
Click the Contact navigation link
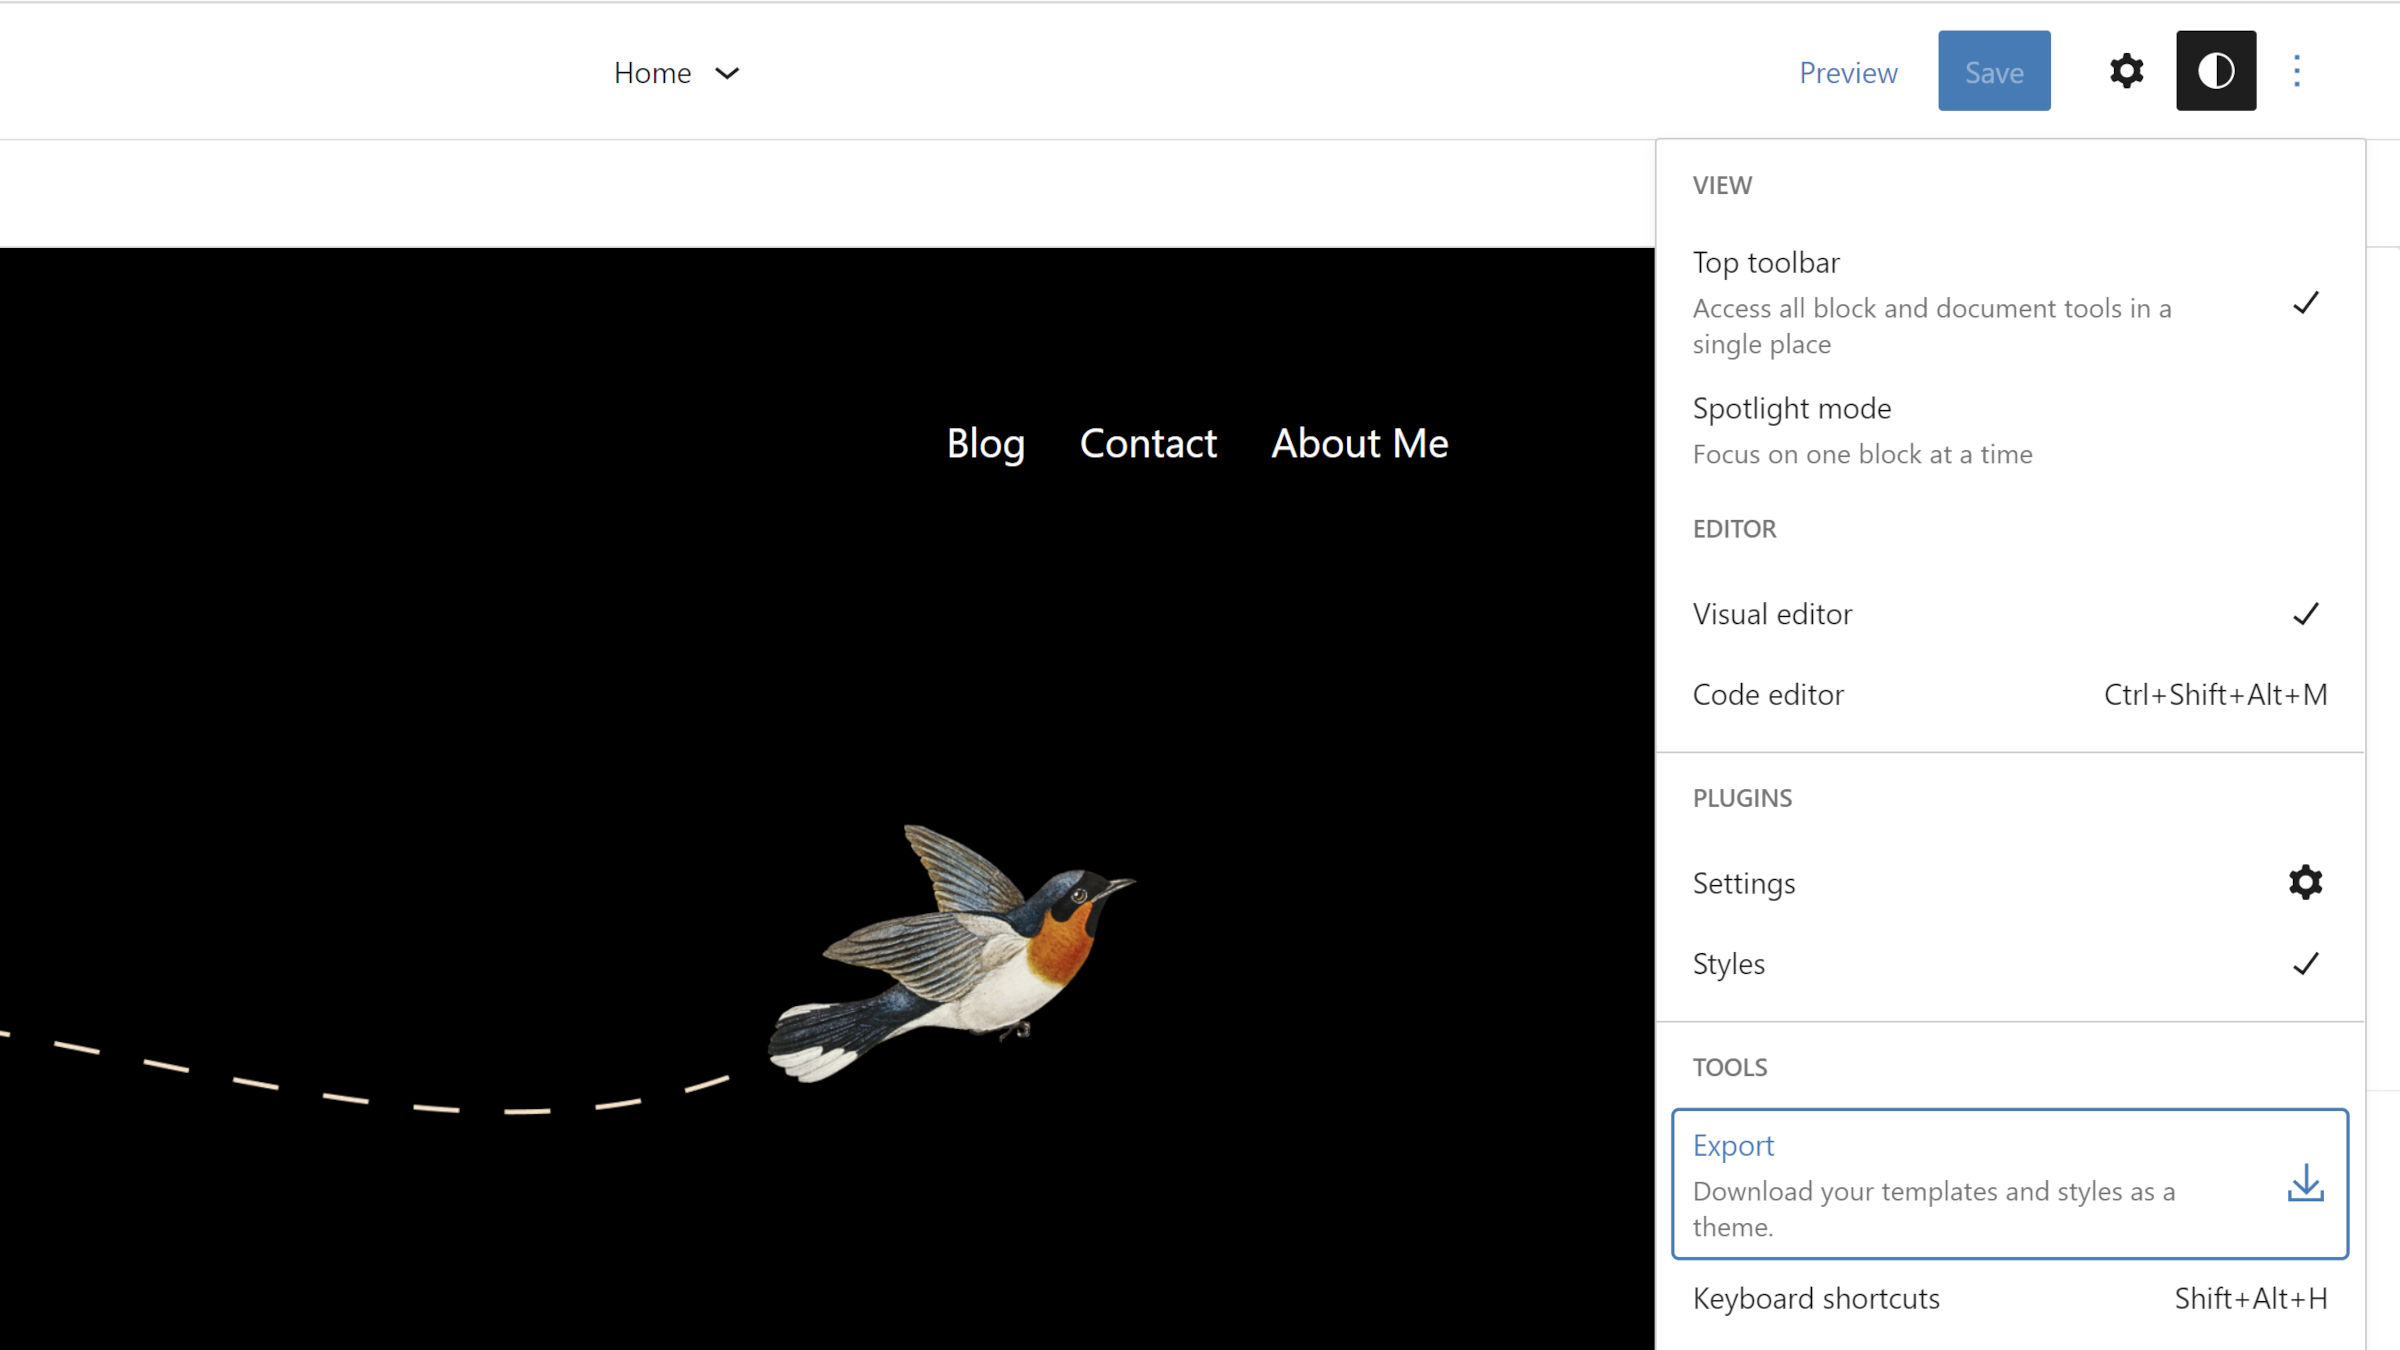tap(1148, 443)
